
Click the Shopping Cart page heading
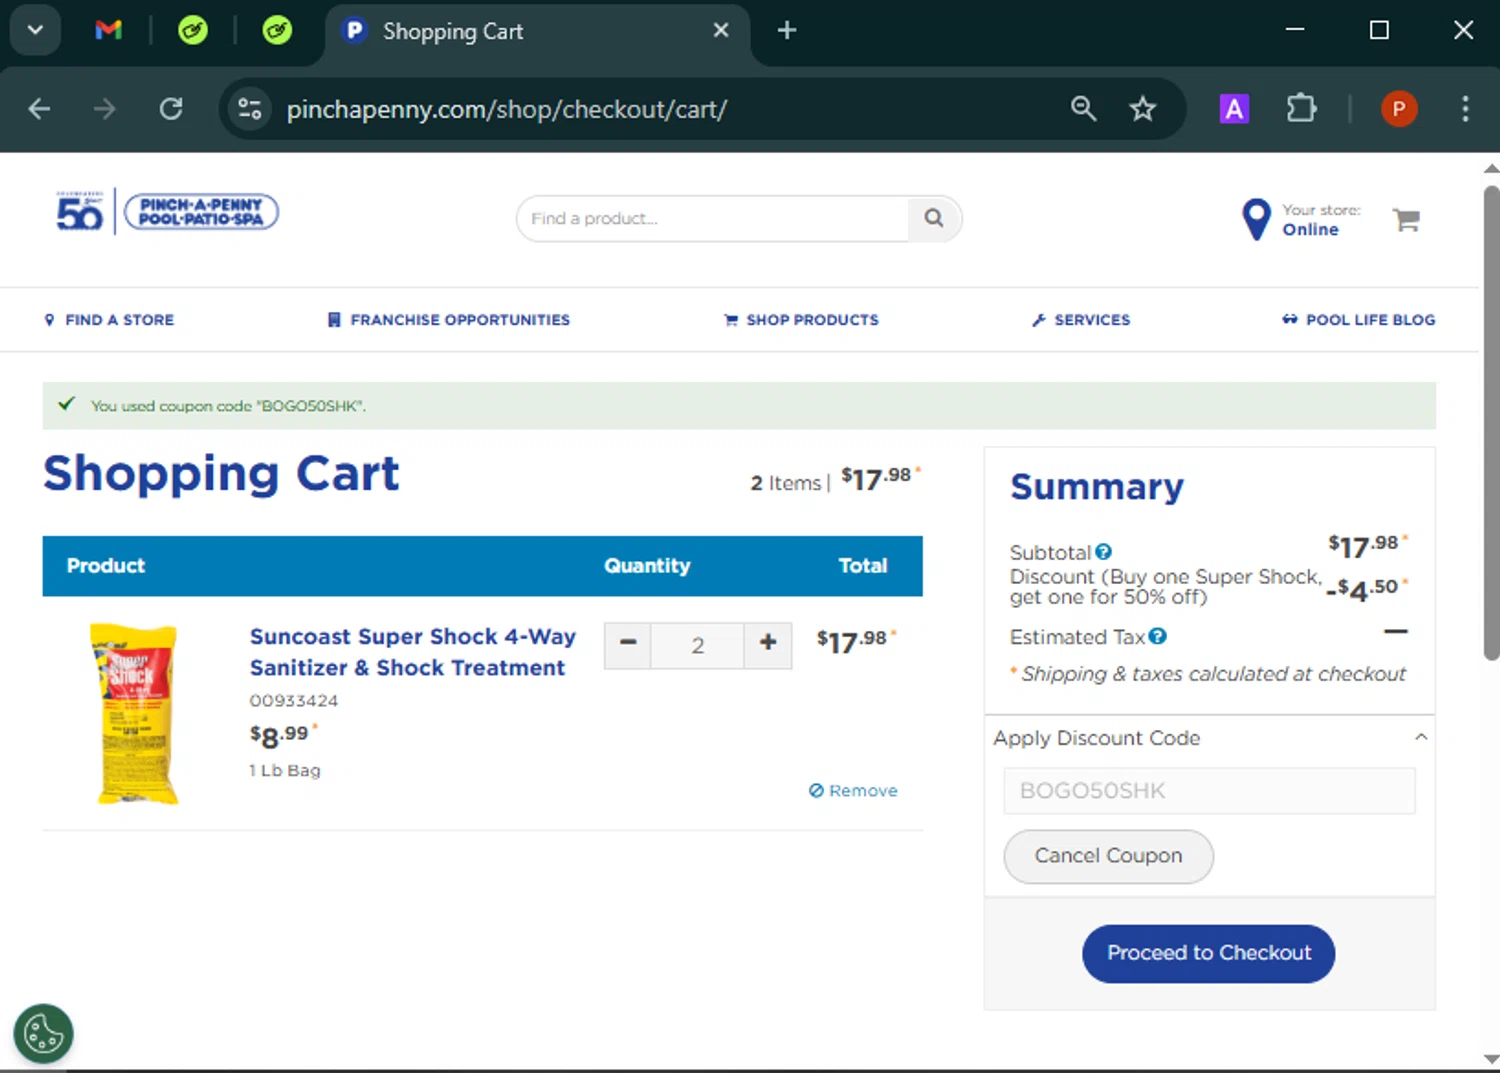click(221, 472)
